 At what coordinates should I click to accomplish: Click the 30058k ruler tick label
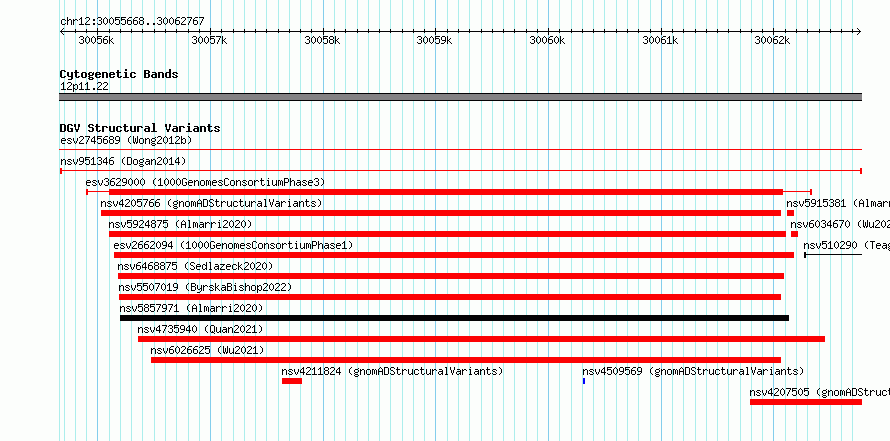coord(322,40)
